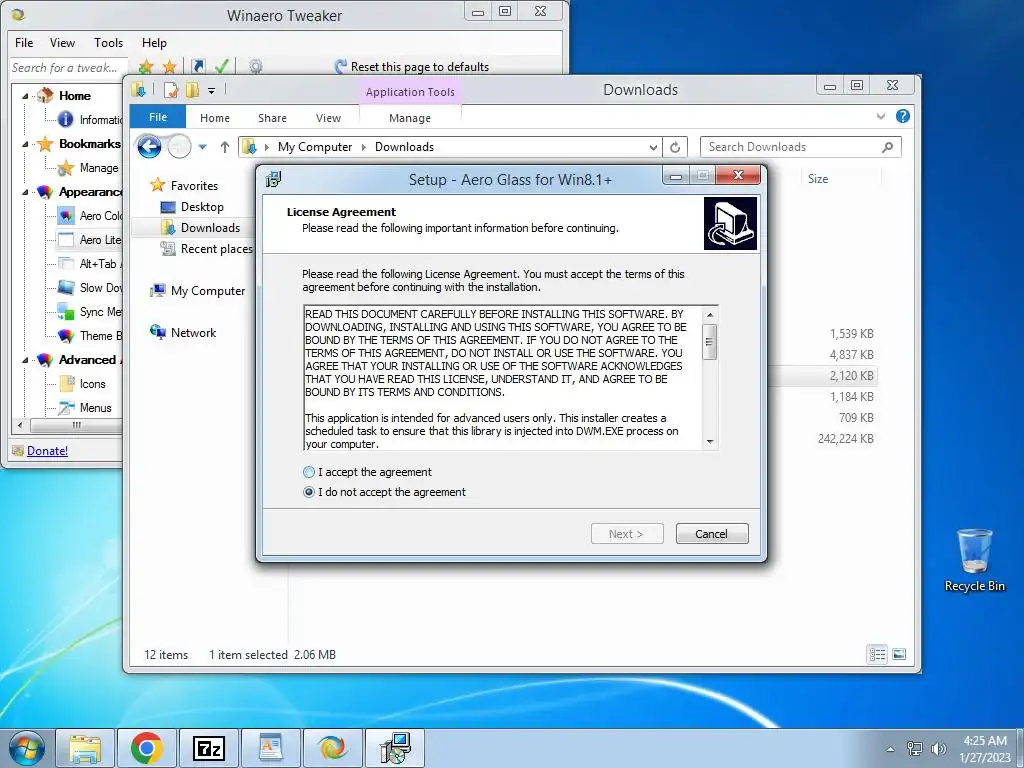
Task: Open recent locations dropdown in Explorer
Action: (202, 147)
